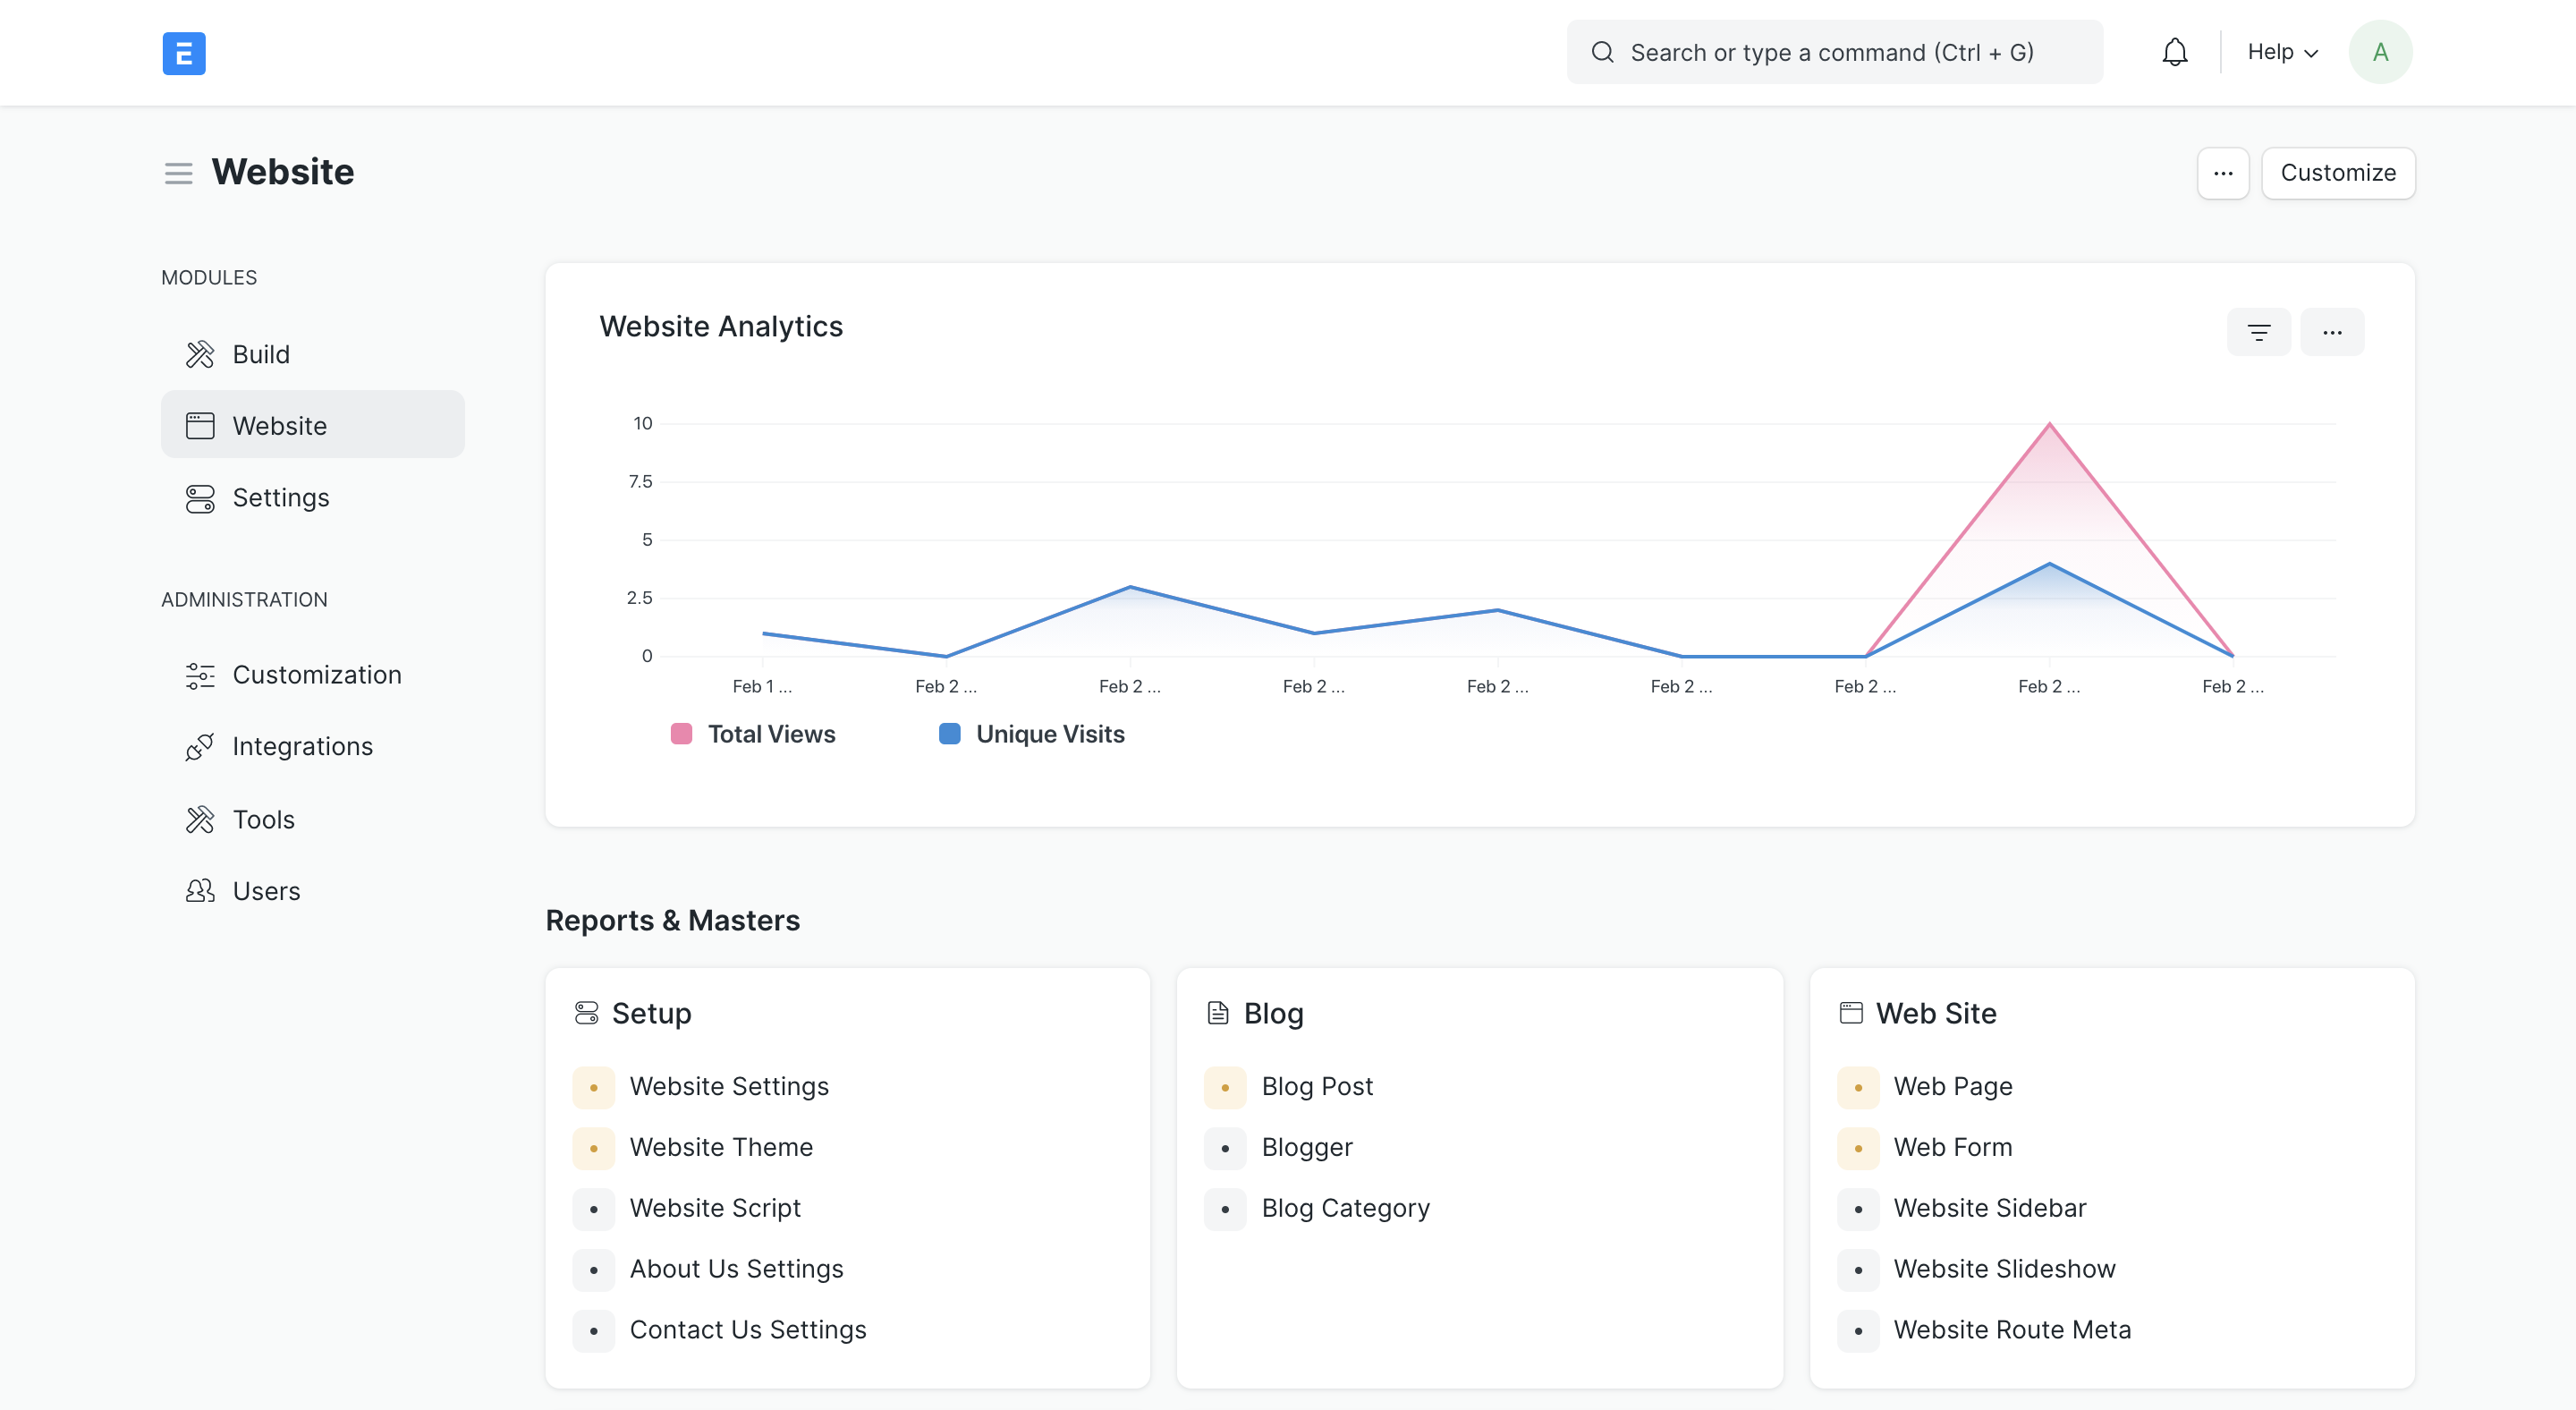Select the Users icon in the sidebar
Viewport: 2576px width, 1410px height.
pos(200,890)
